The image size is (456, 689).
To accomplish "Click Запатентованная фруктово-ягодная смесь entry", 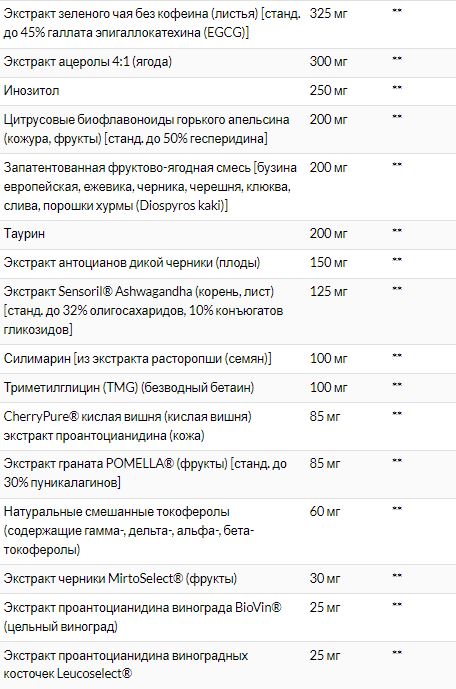I will [x=150, y=187].
